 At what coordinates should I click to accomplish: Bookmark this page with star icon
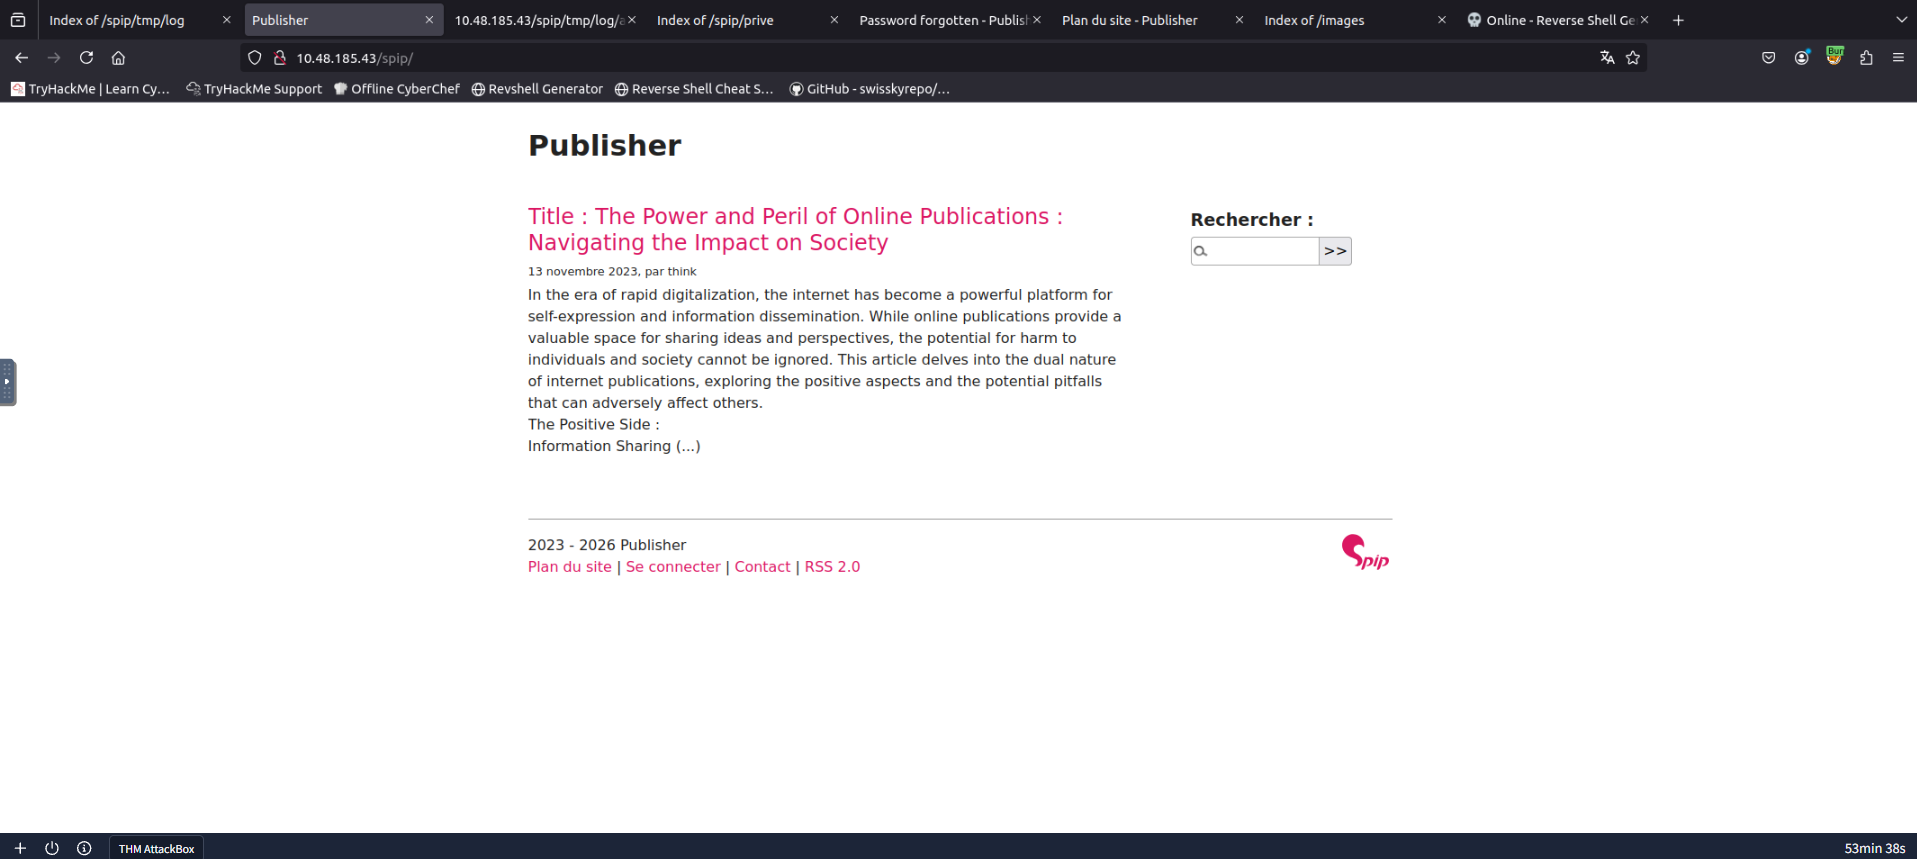click(x=1633, y=58)
